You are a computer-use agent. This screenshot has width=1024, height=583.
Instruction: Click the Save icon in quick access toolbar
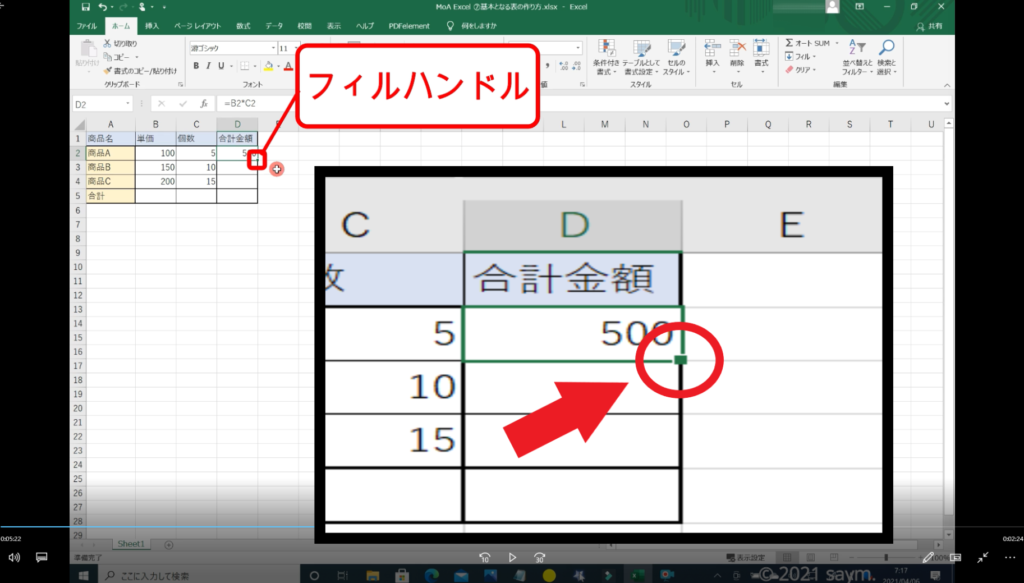click(x=87, y=7)
